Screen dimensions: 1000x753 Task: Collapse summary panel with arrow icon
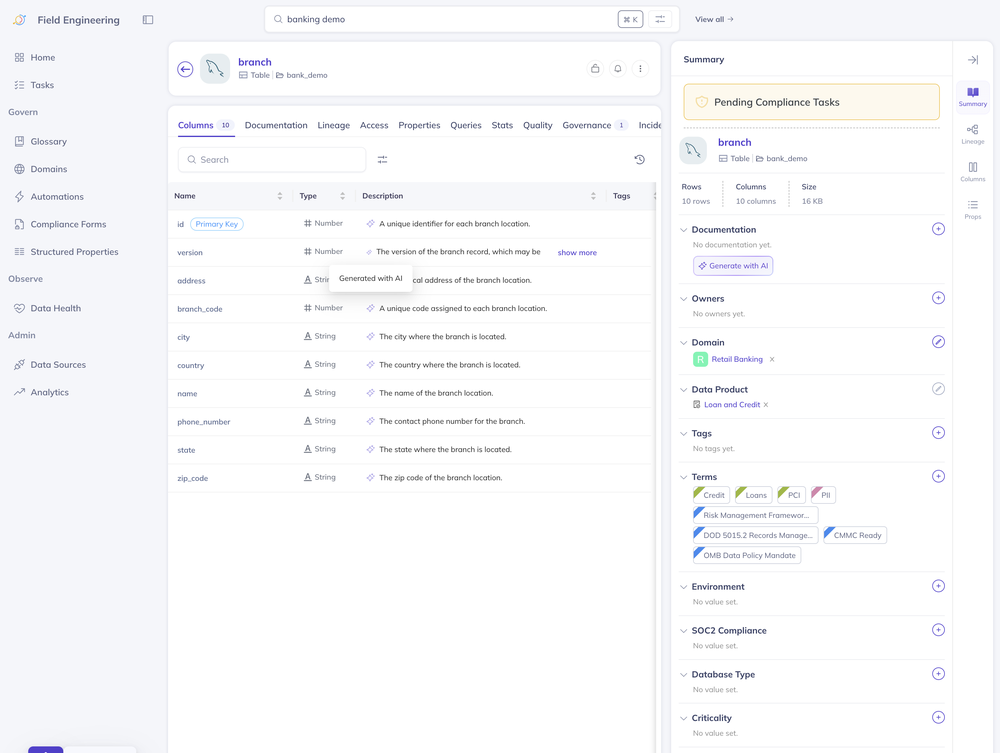pyautogui.click(x=973, y=59)
